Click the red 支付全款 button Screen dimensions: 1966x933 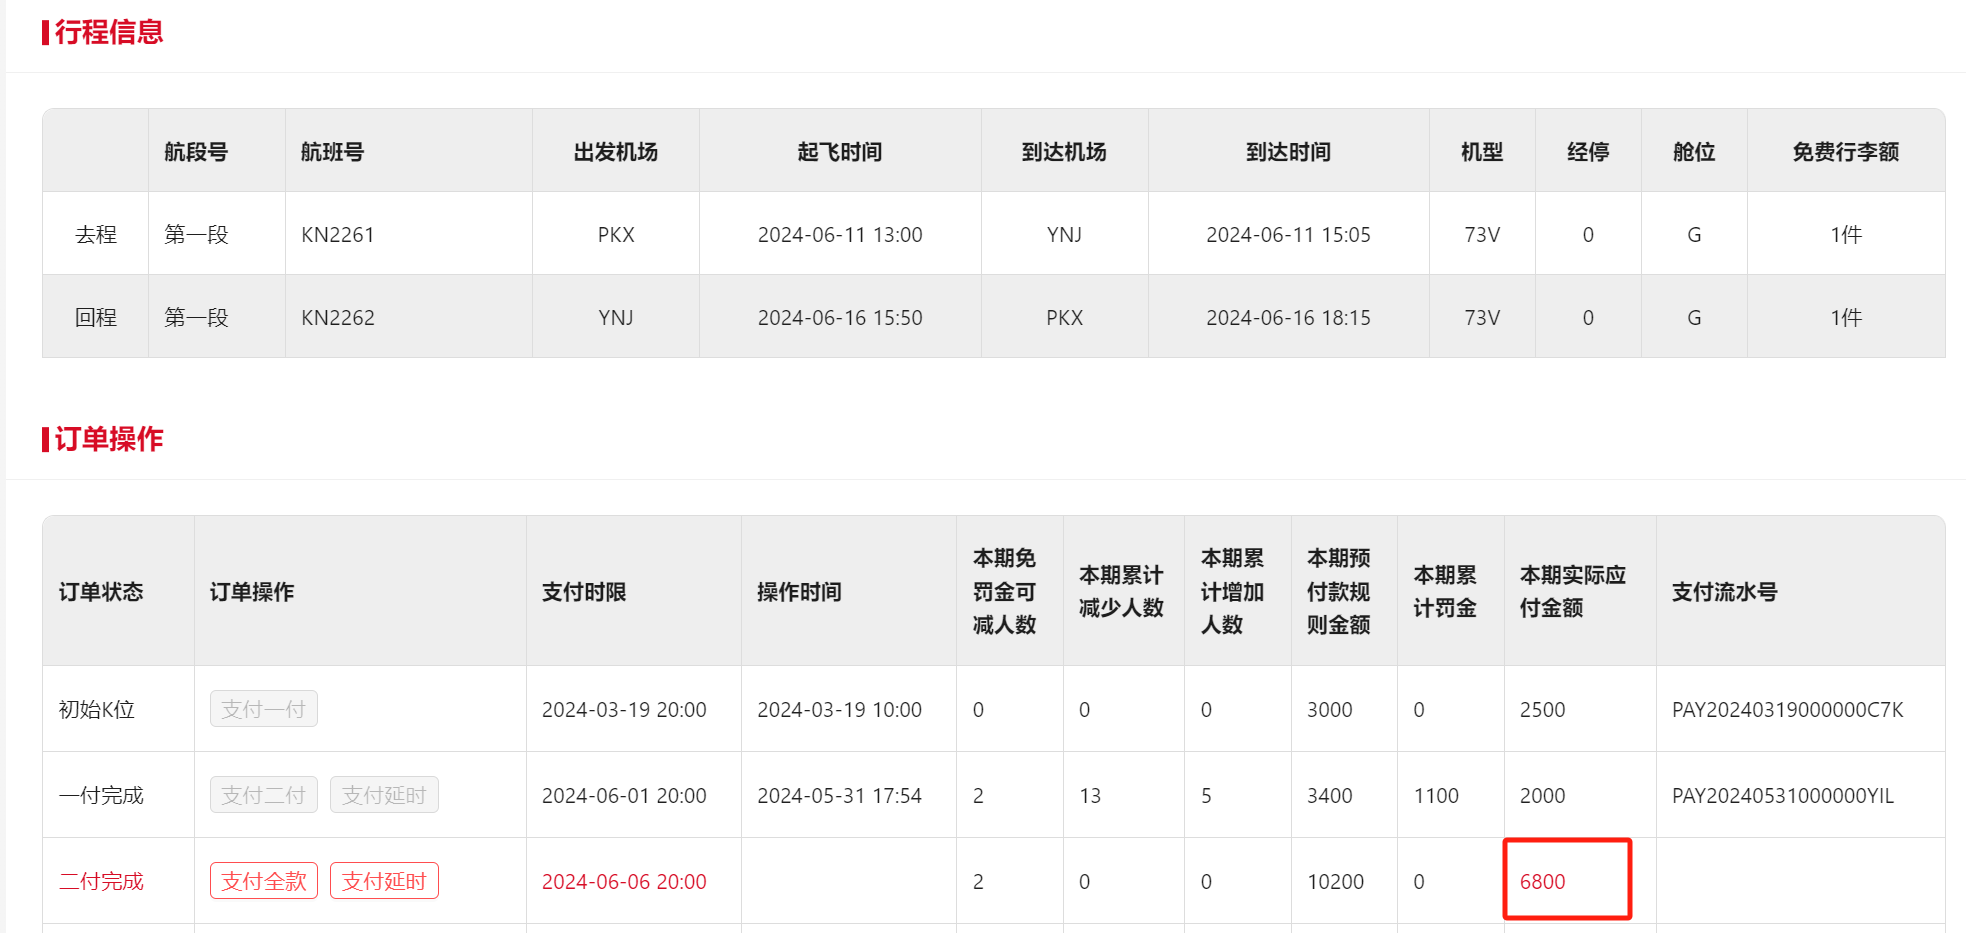264,881
